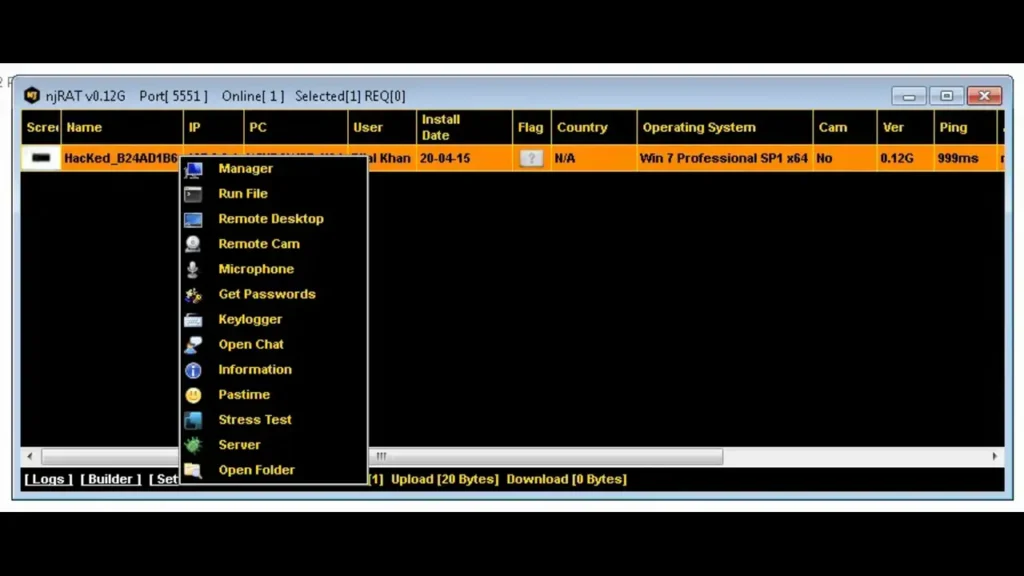This screenshot has width=1024, height=576.
Task: Click the PC column header
Action: (296, 127)
